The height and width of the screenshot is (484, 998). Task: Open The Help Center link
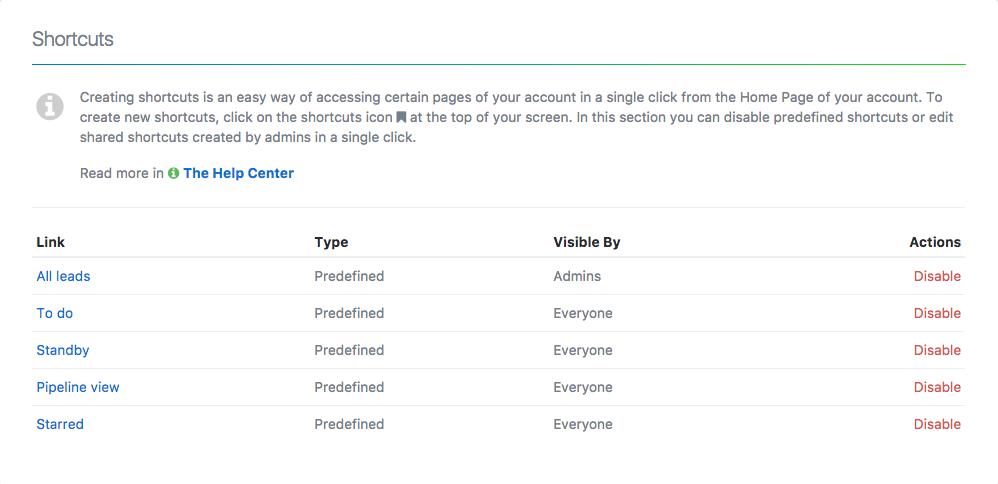[238, 173]
